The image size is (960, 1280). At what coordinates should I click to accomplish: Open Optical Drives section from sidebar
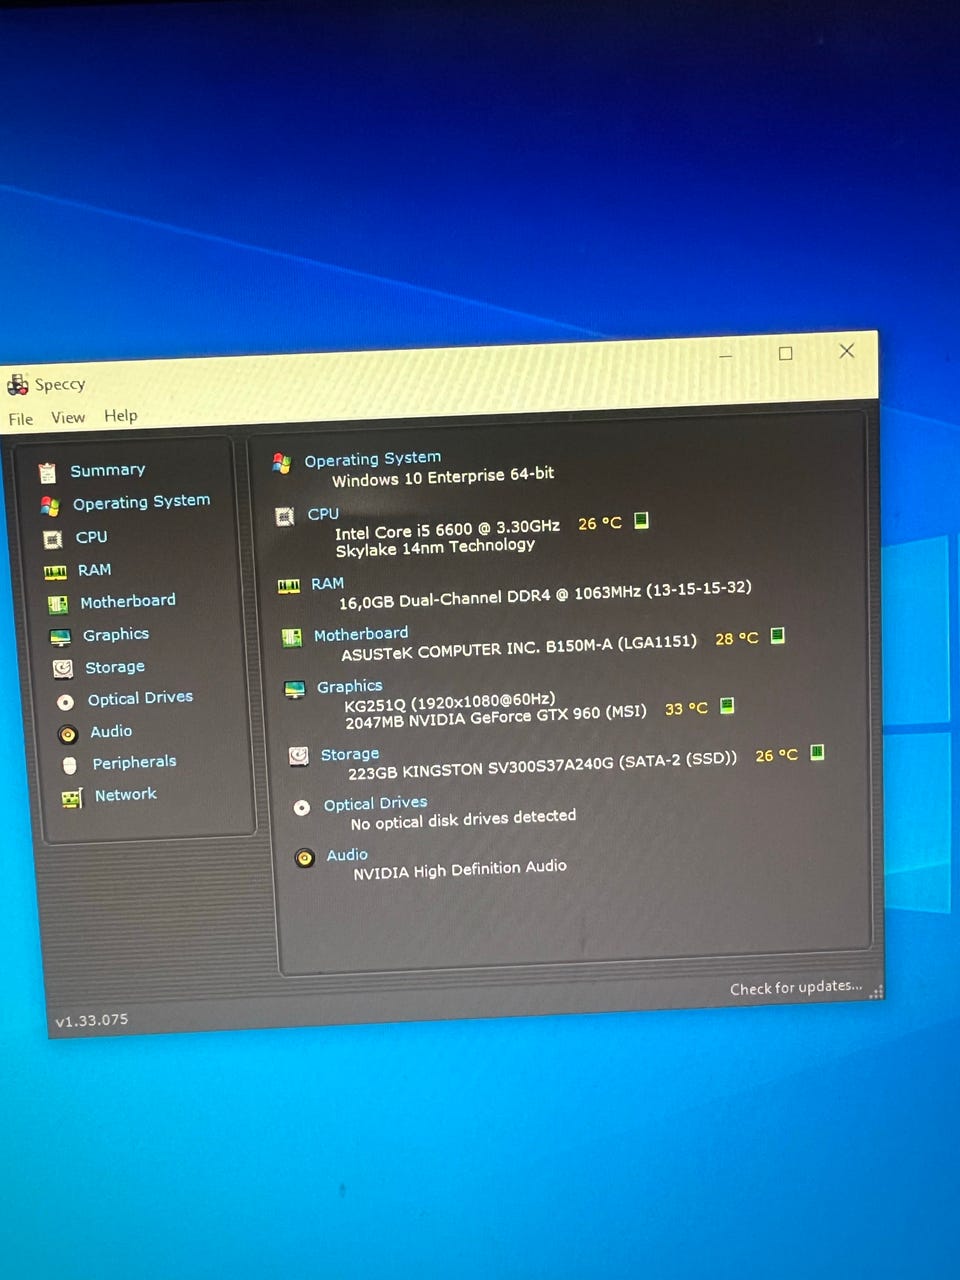(140, 698)
